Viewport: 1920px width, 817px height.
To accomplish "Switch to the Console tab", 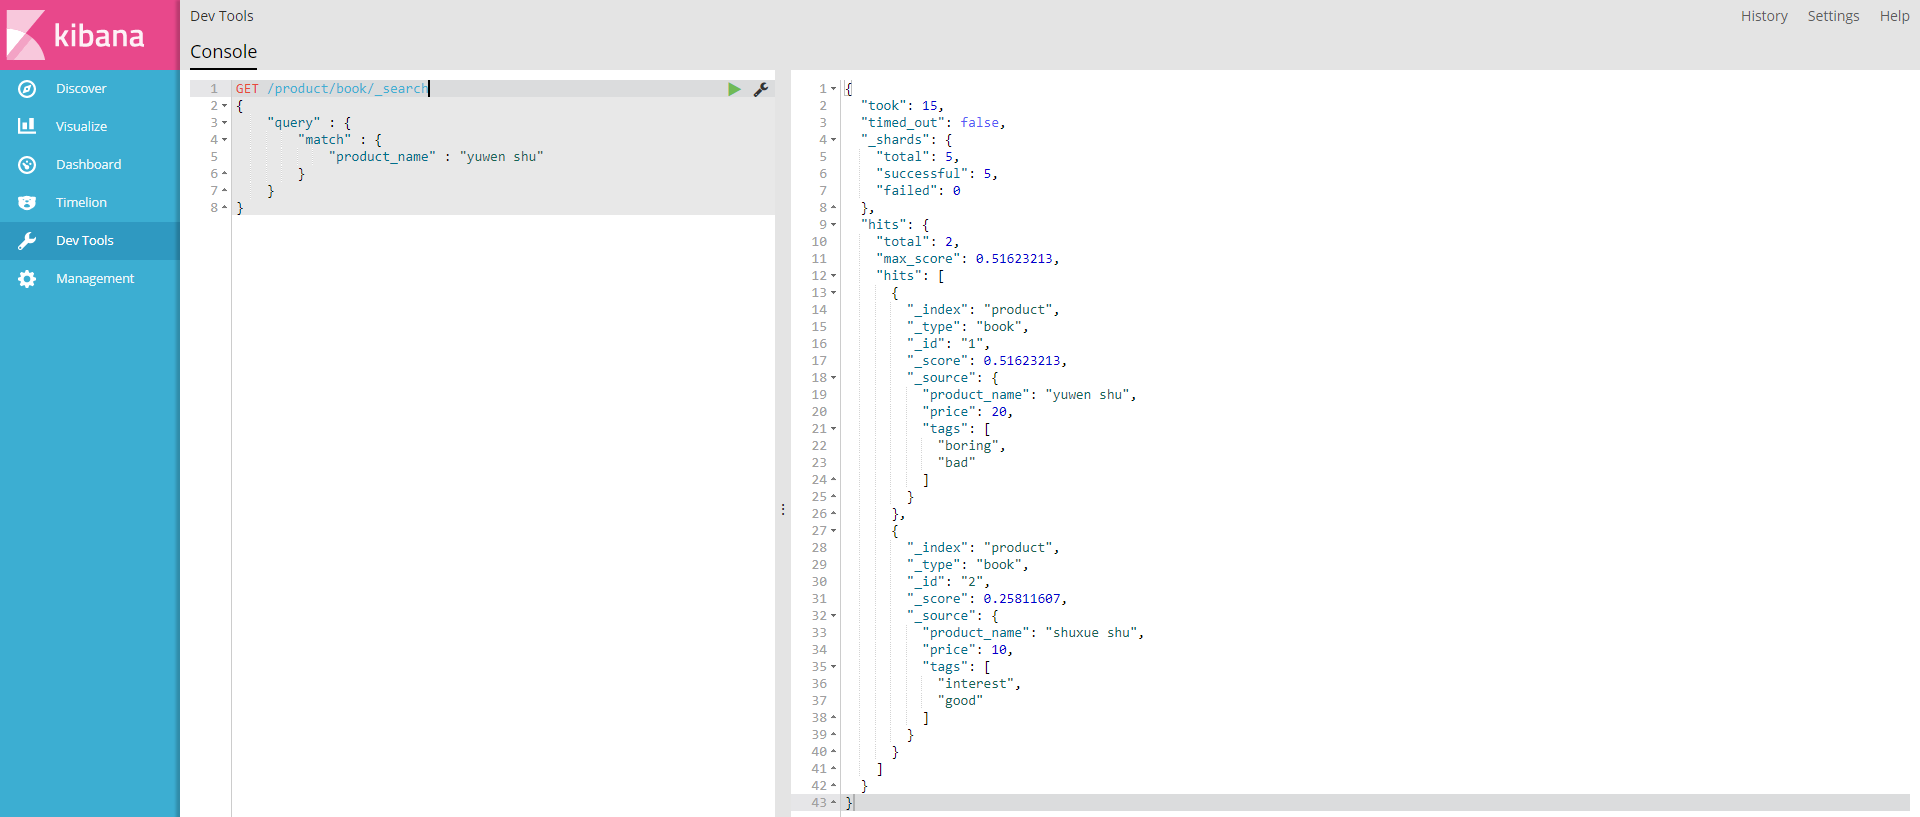I will point(224,52).
